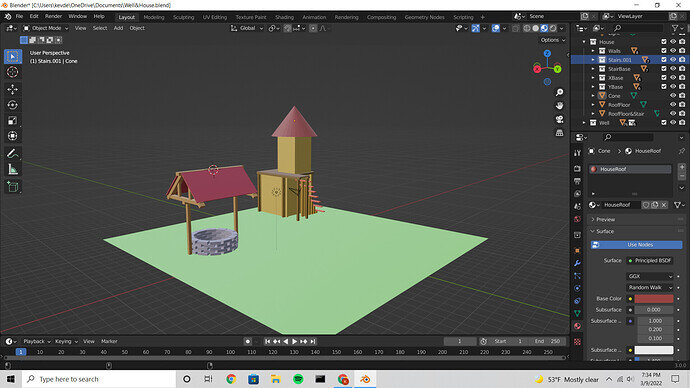Open the viewport Add menu
This screenshot has height=388, width=690.
tap(118, 28)
